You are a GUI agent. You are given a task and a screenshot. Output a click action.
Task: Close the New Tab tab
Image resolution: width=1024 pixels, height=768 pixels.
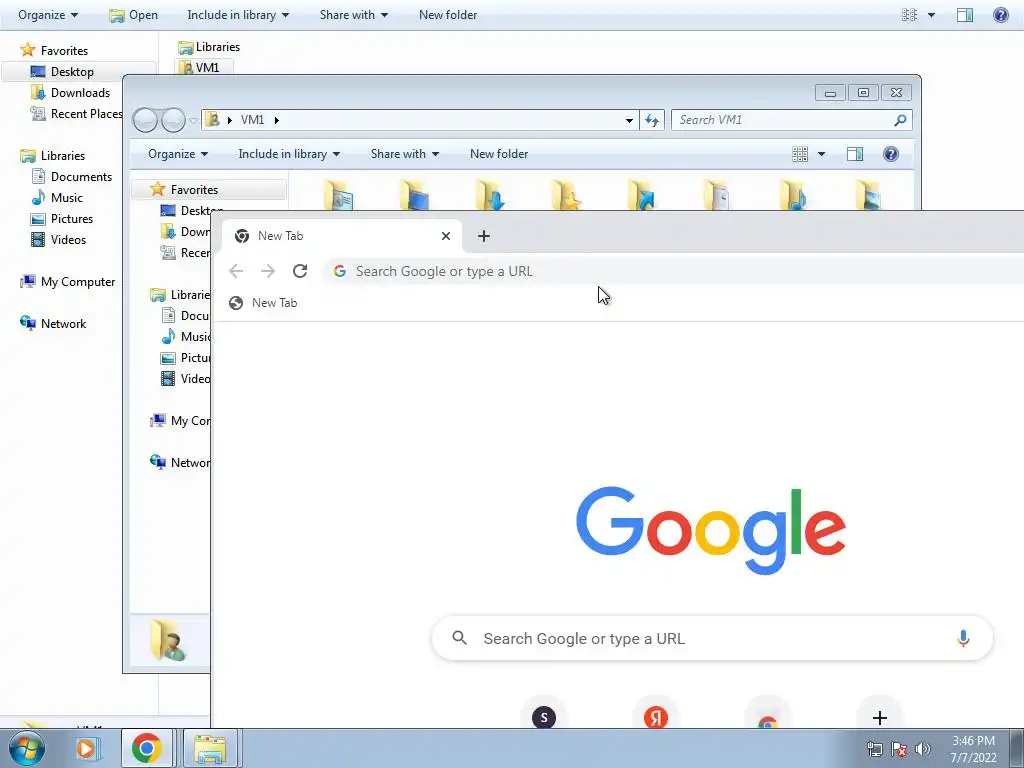pyautogui.click(x=446, y=236)
